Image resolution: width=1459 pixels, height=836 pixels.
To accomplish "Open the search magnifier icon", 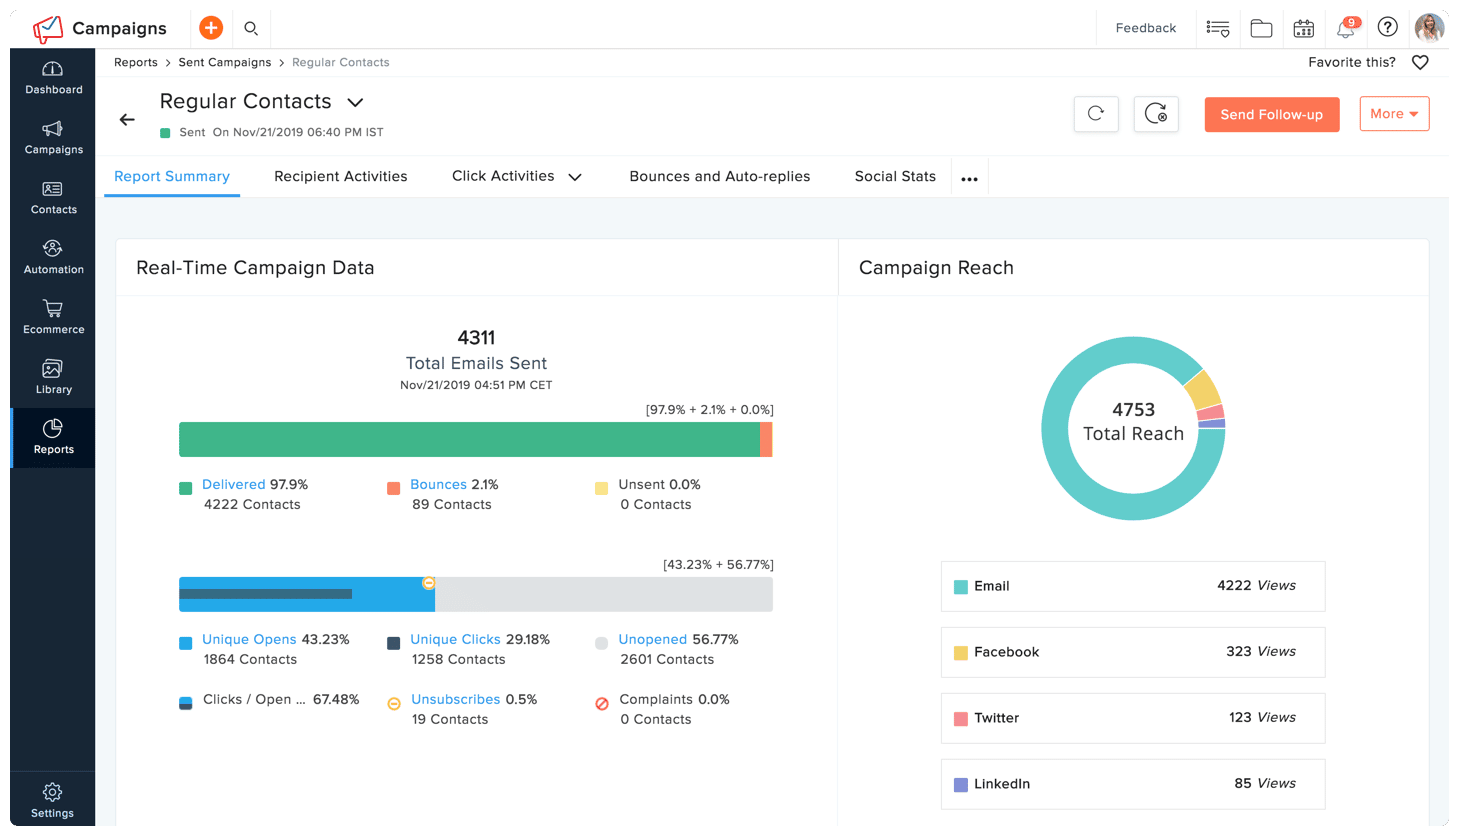I will tap(251, 28).
